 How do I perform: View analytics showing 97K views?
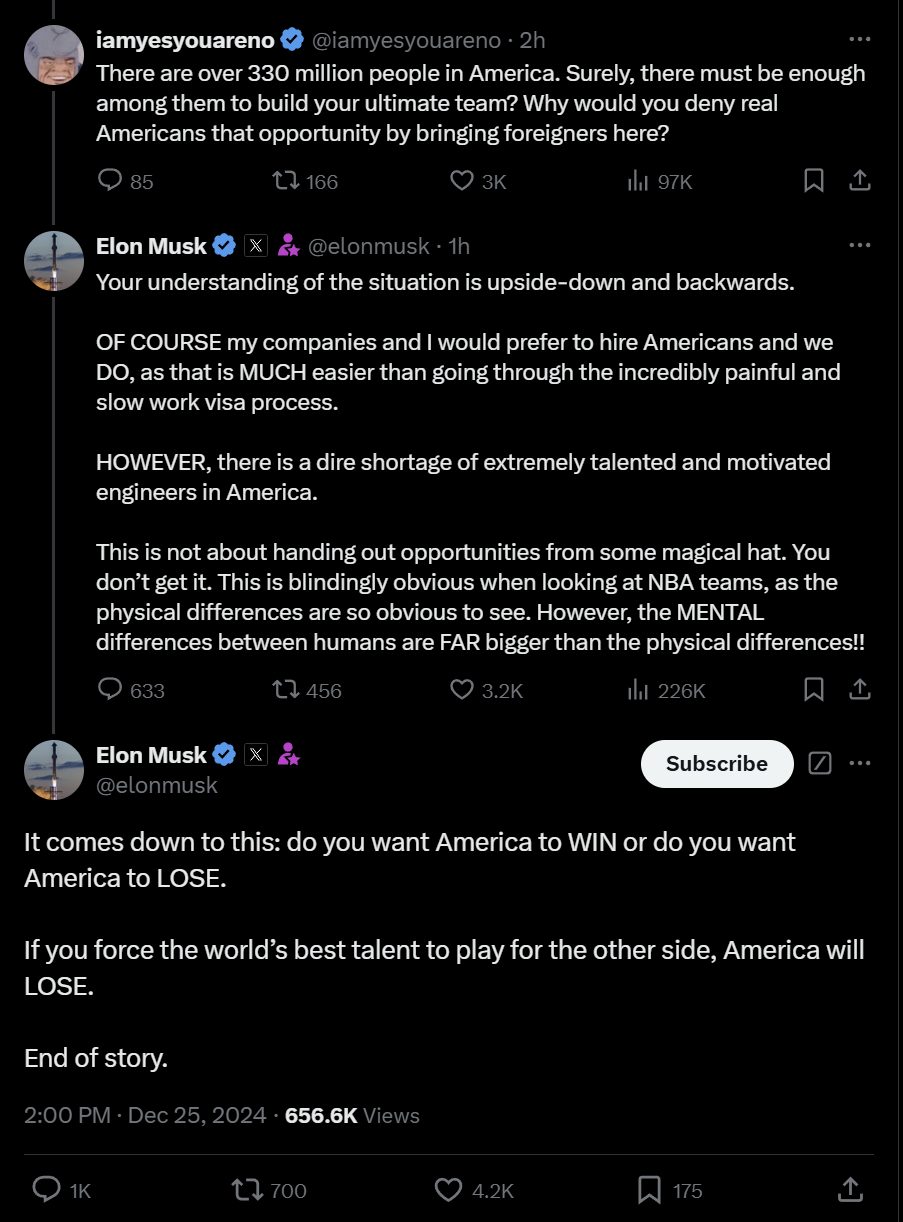coord(637,181)
